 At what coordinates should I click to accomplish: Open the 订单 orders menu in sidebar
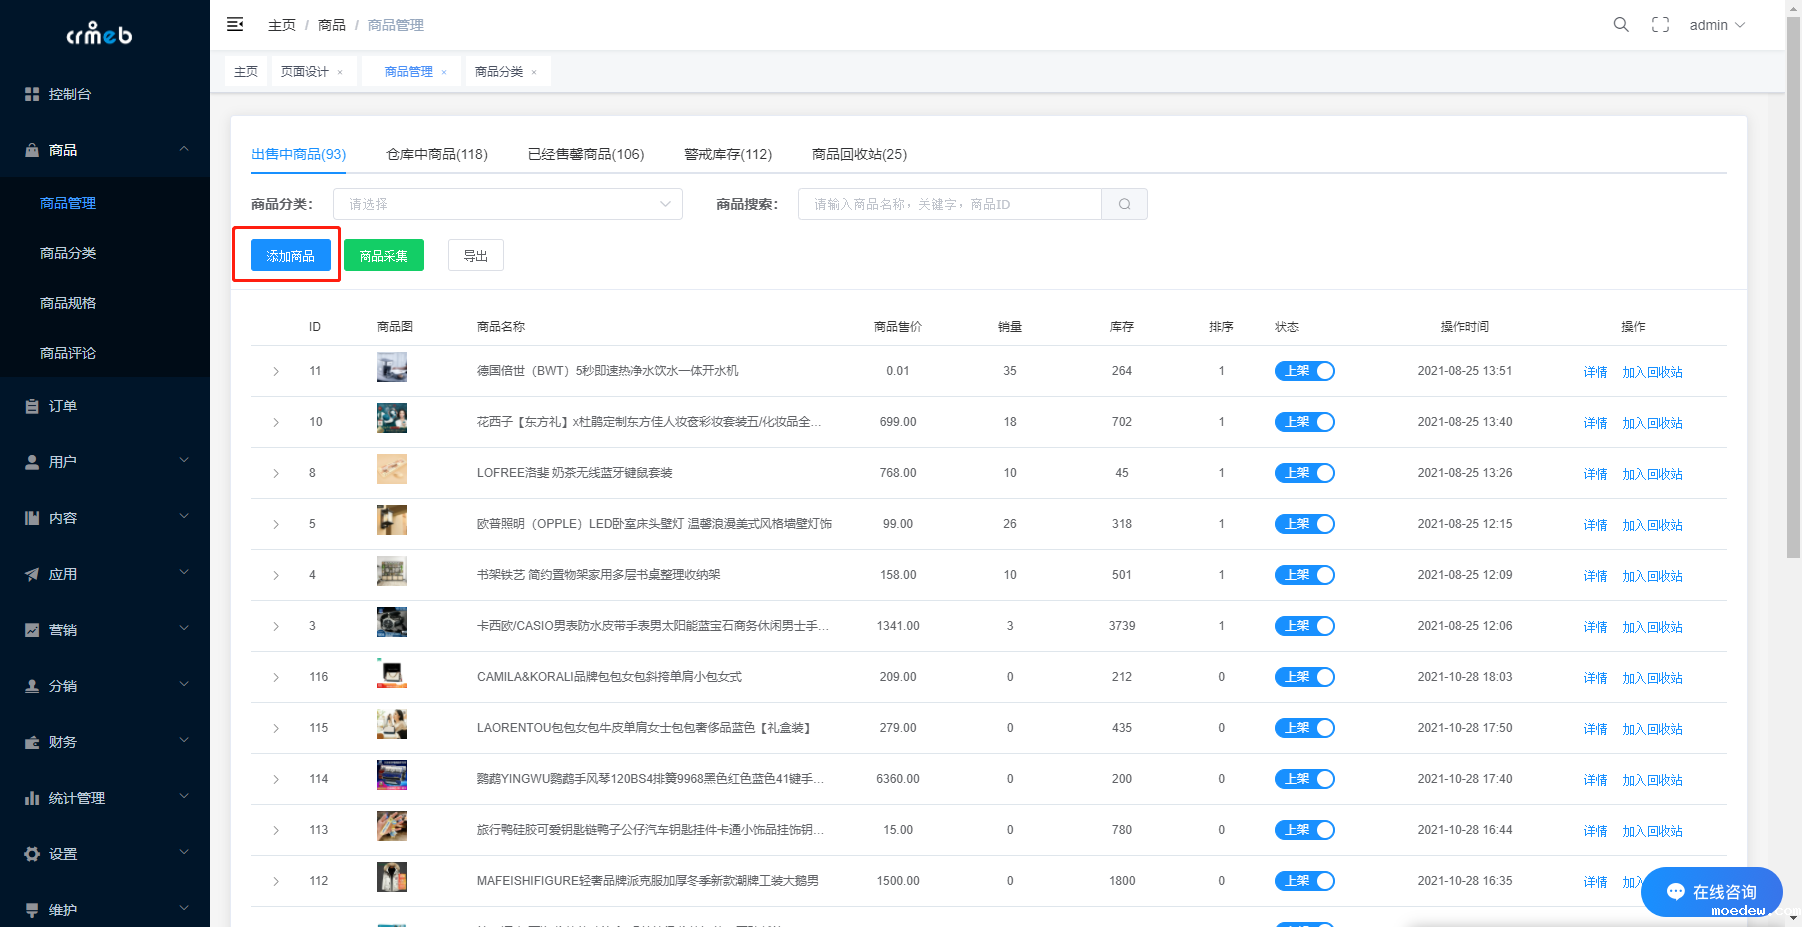(x=63, y=406)
